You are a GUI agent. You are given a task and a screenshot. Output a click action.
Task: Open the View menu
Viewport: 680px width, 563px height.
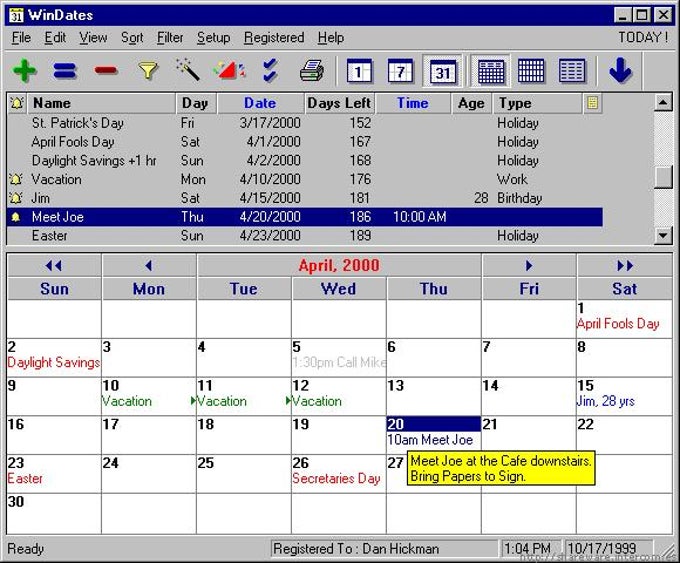click(x=93, y=38)
